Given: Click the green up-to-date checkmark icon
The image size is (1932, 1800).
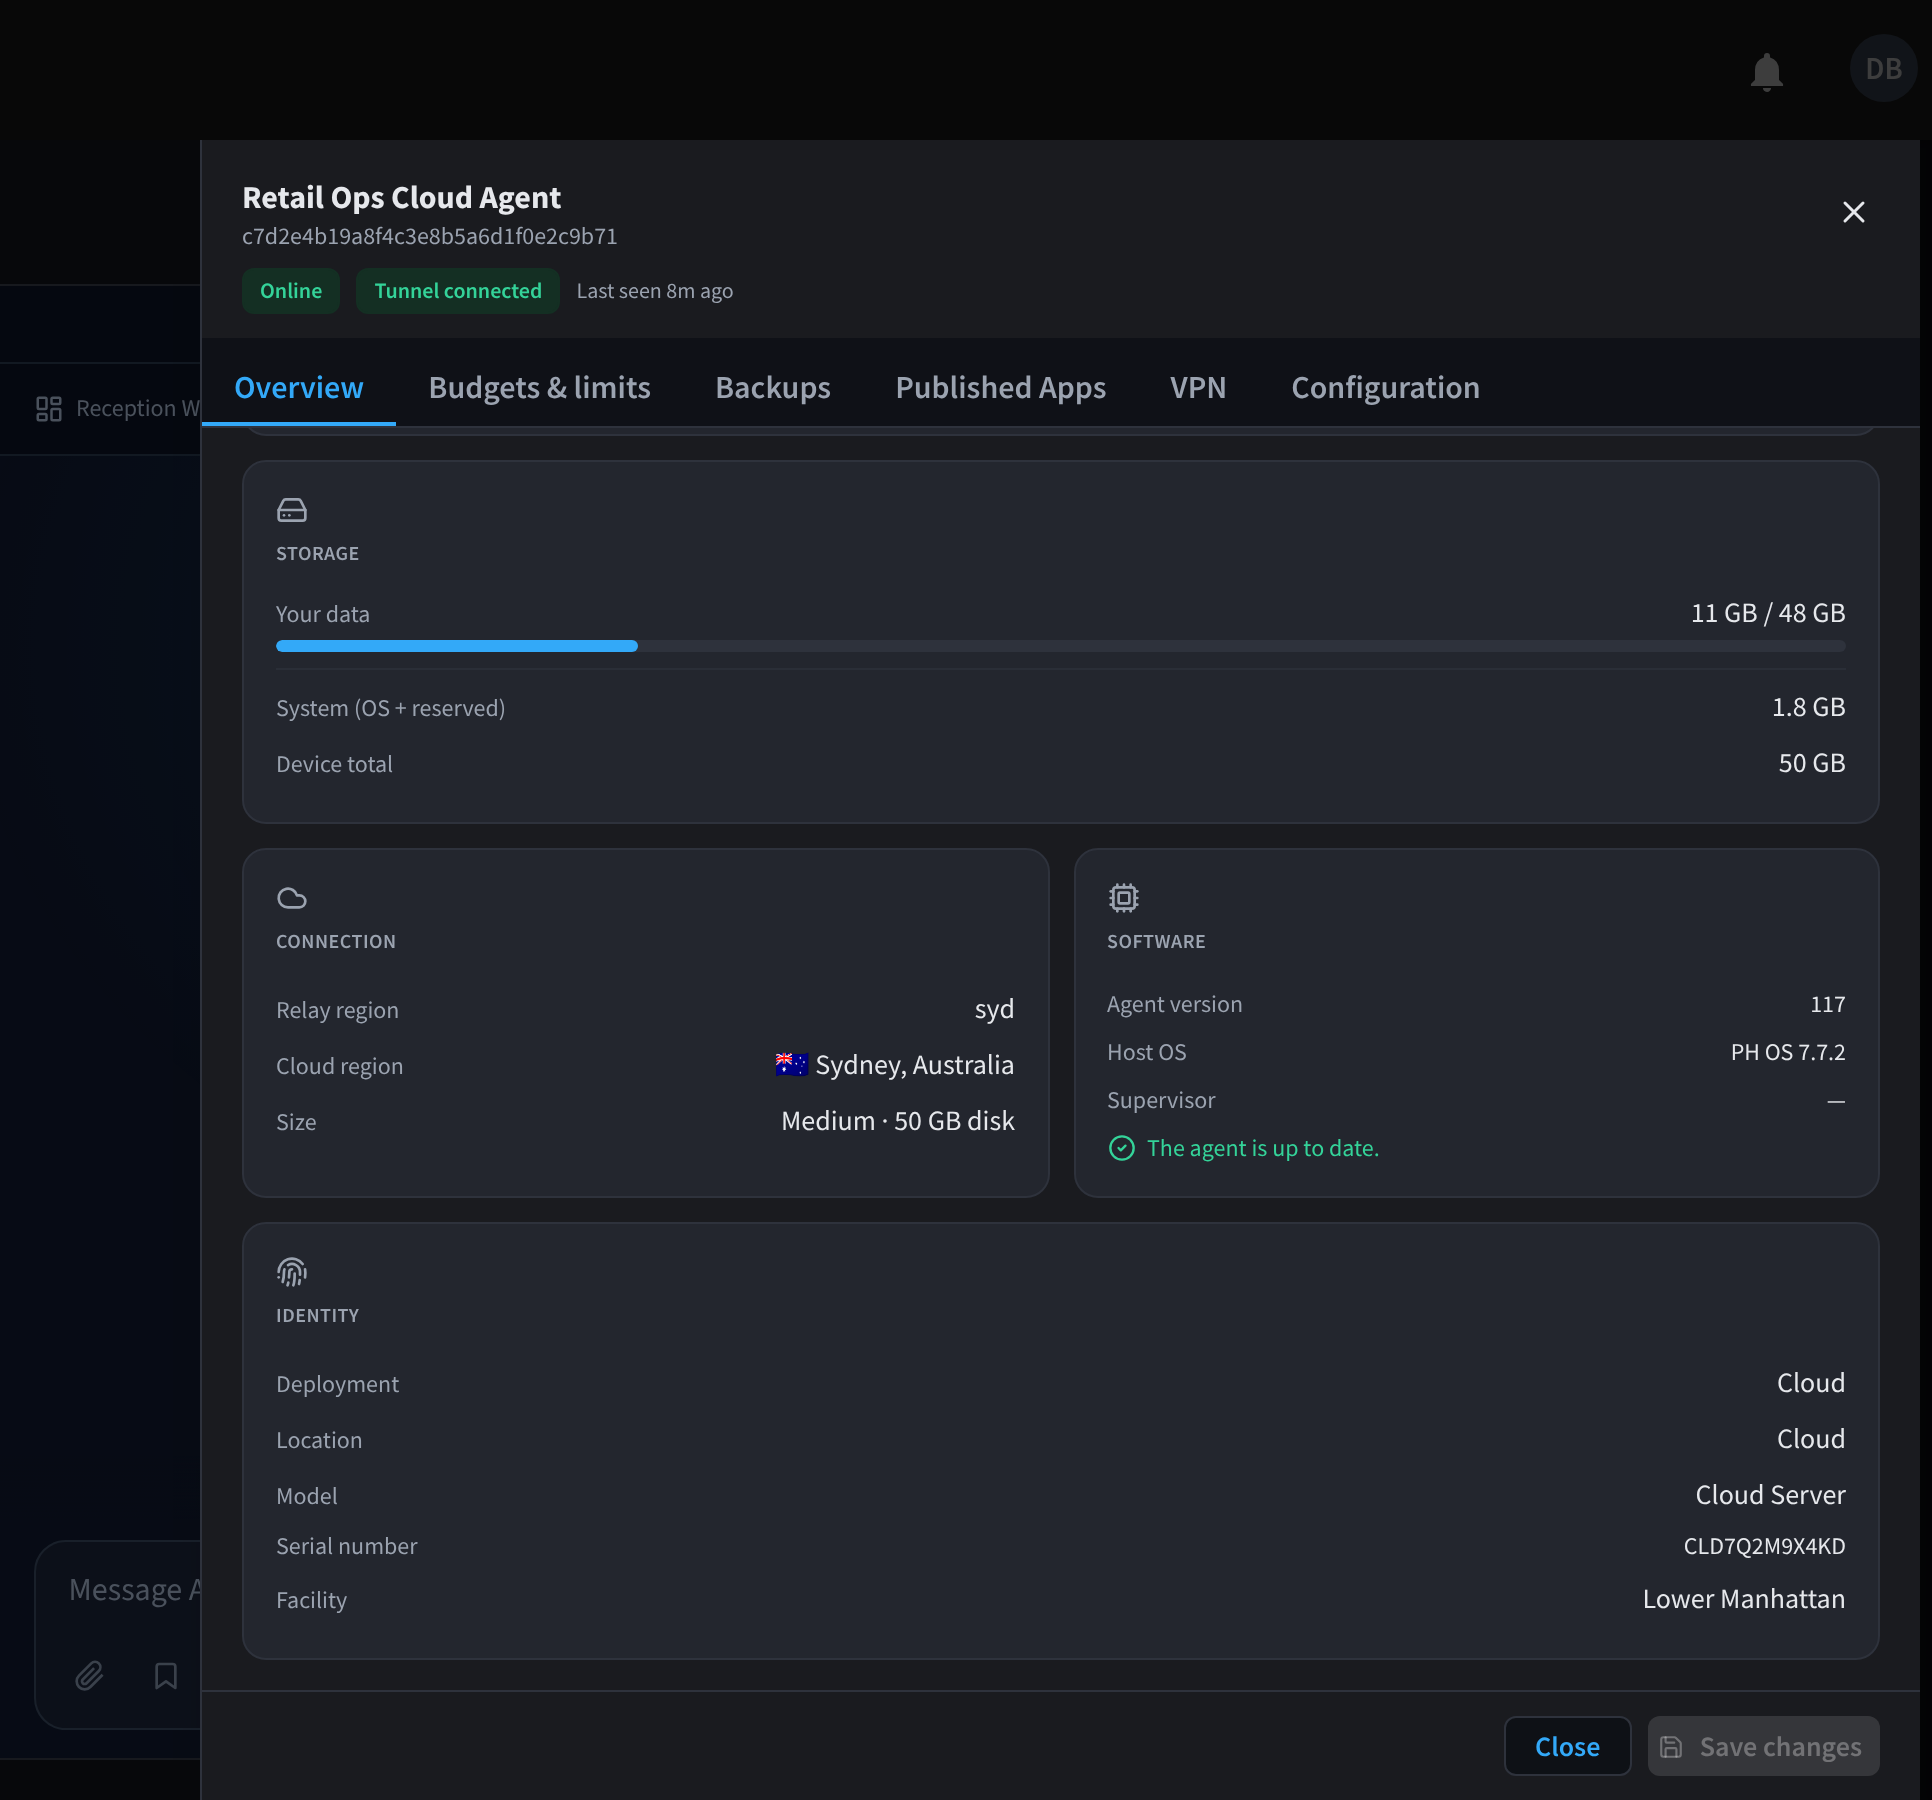Looking at the screenshot, I should click(1122, 1148).
